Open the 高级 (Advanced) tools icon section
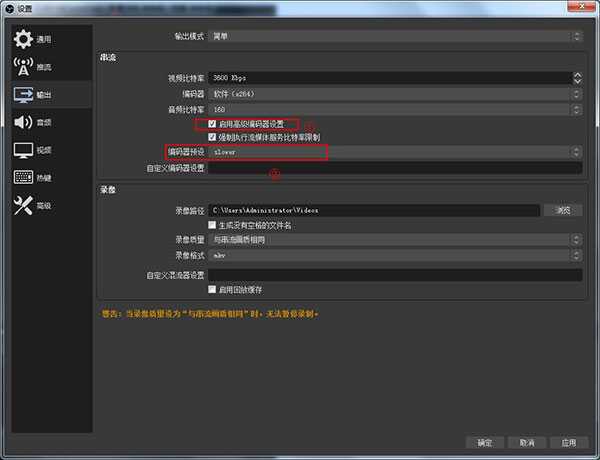Screen dimensions: 600x460 point(24,205)
